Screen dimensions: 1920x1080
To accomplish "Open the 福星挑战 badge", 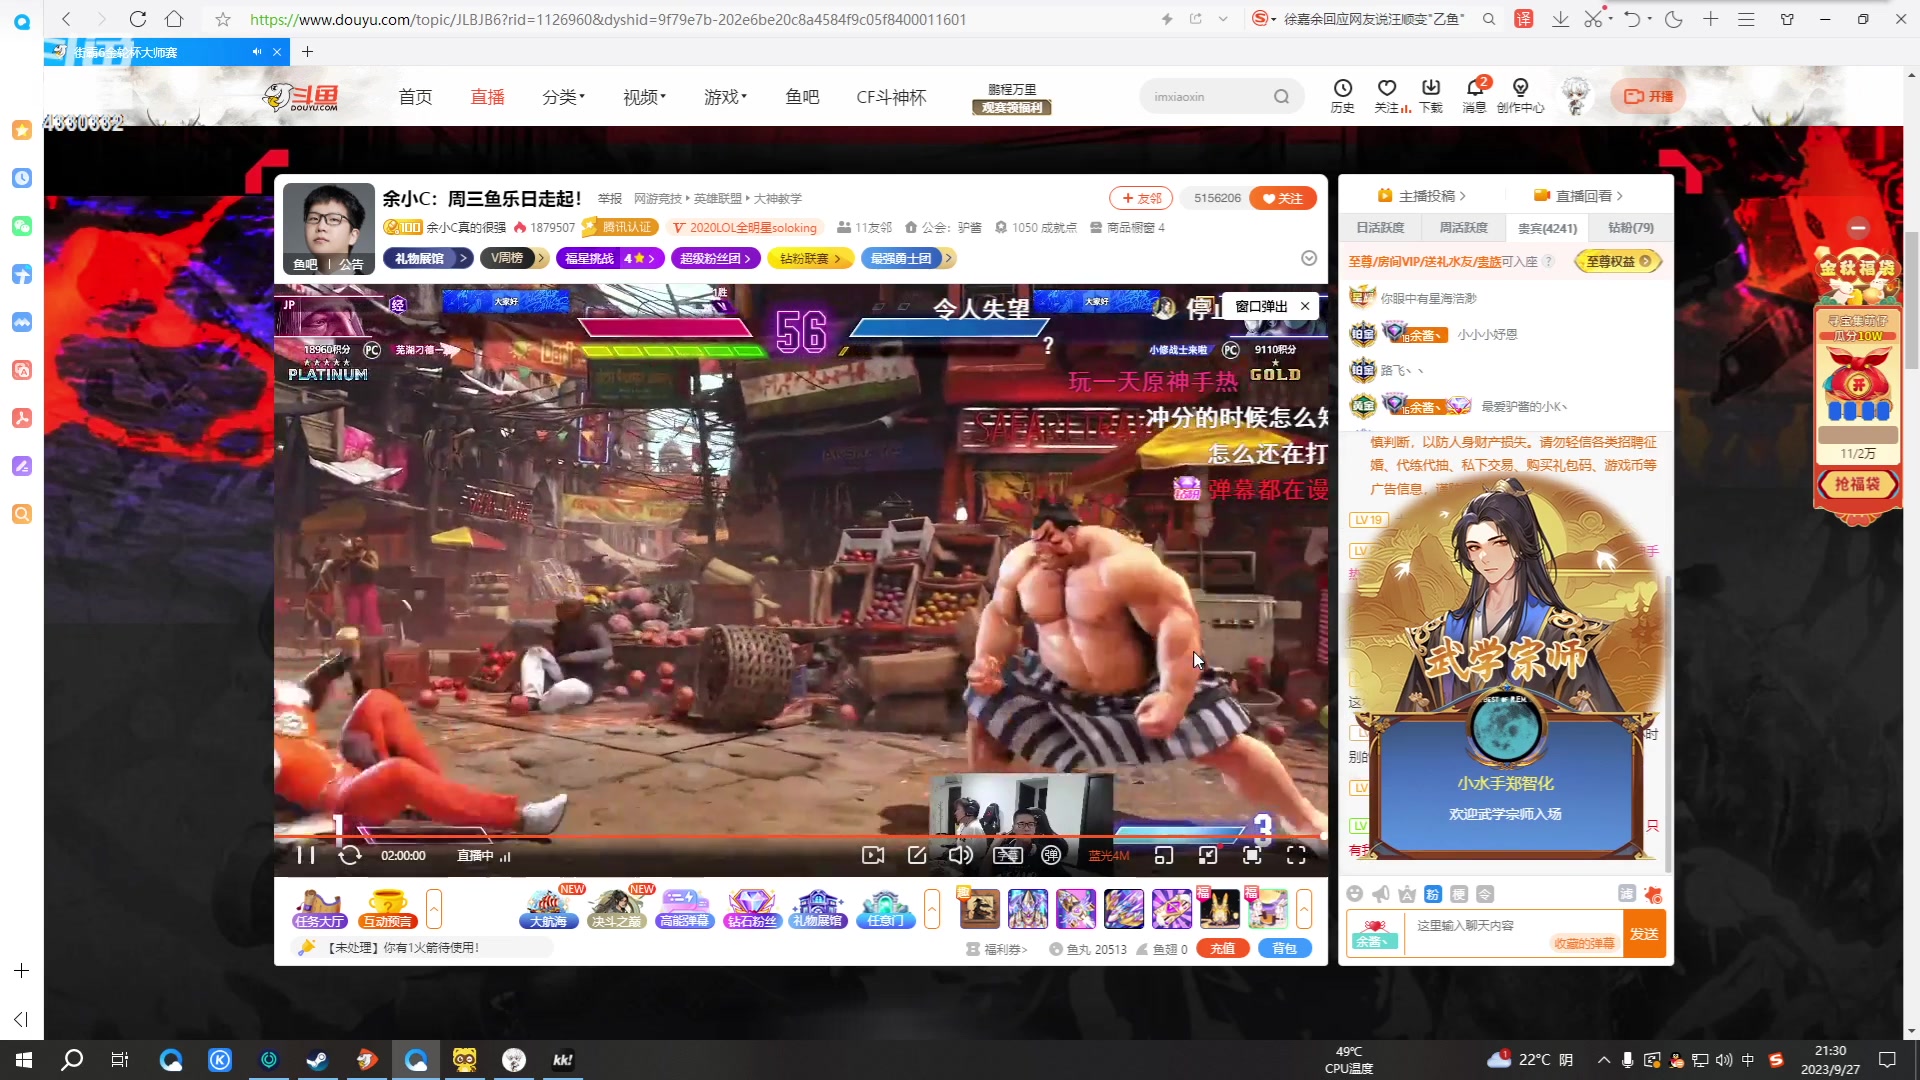I will pyautogui.click(x=610, y=258).
